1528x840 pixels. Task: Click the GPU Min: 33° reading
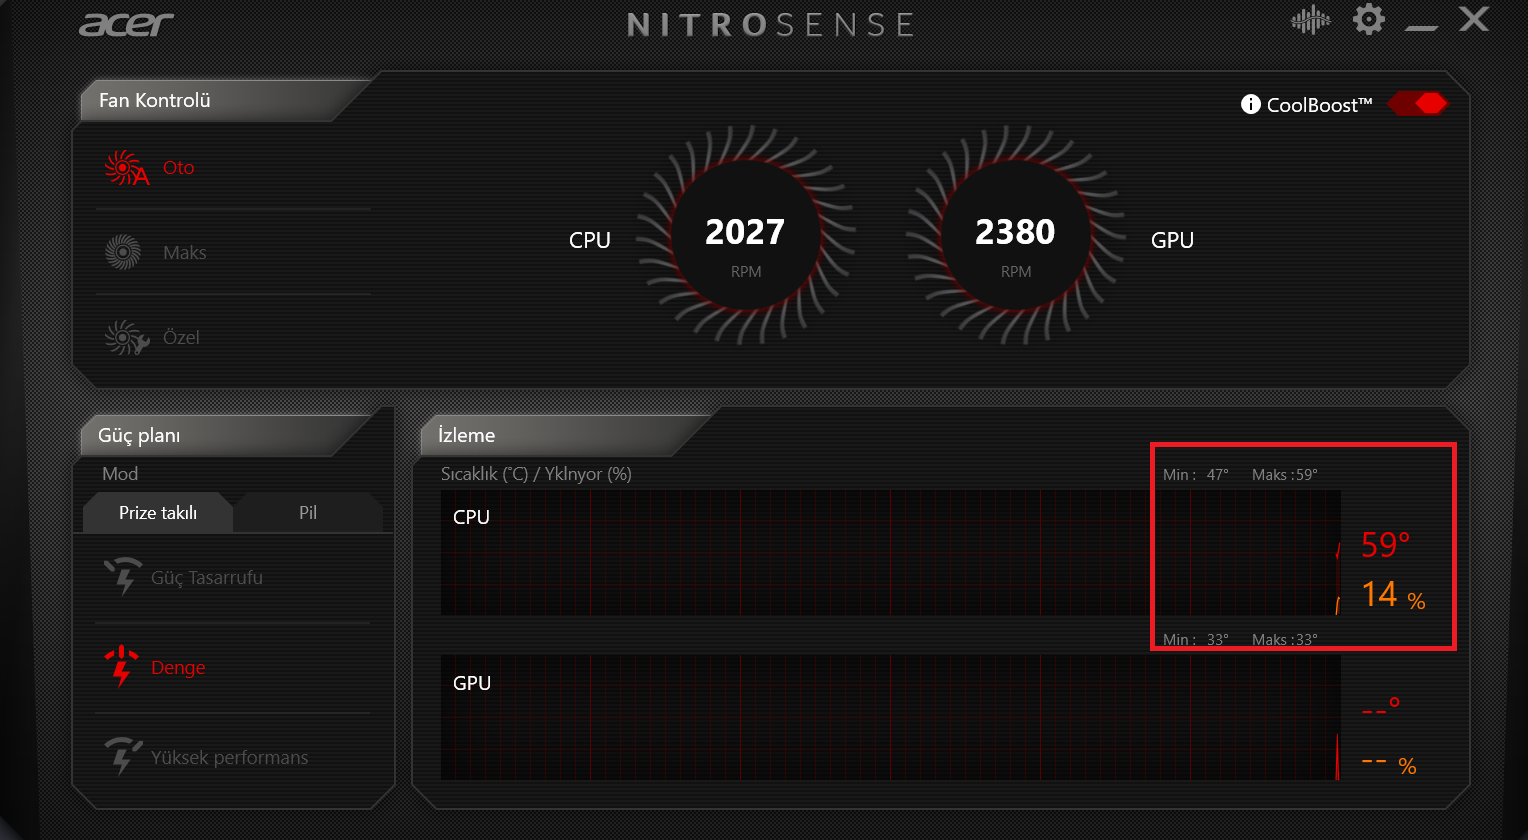click(1196, 640)
